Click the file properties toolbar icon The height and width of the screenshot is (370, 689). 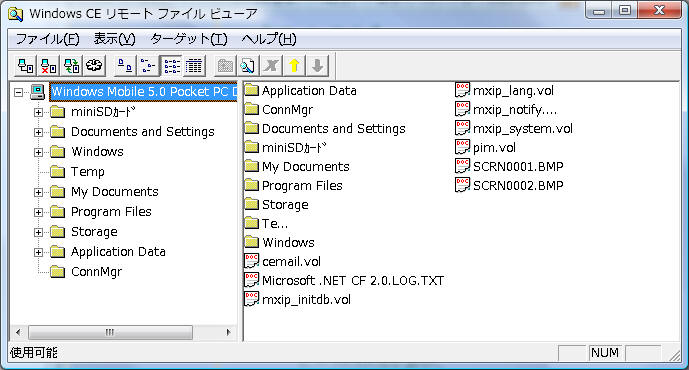248,66
